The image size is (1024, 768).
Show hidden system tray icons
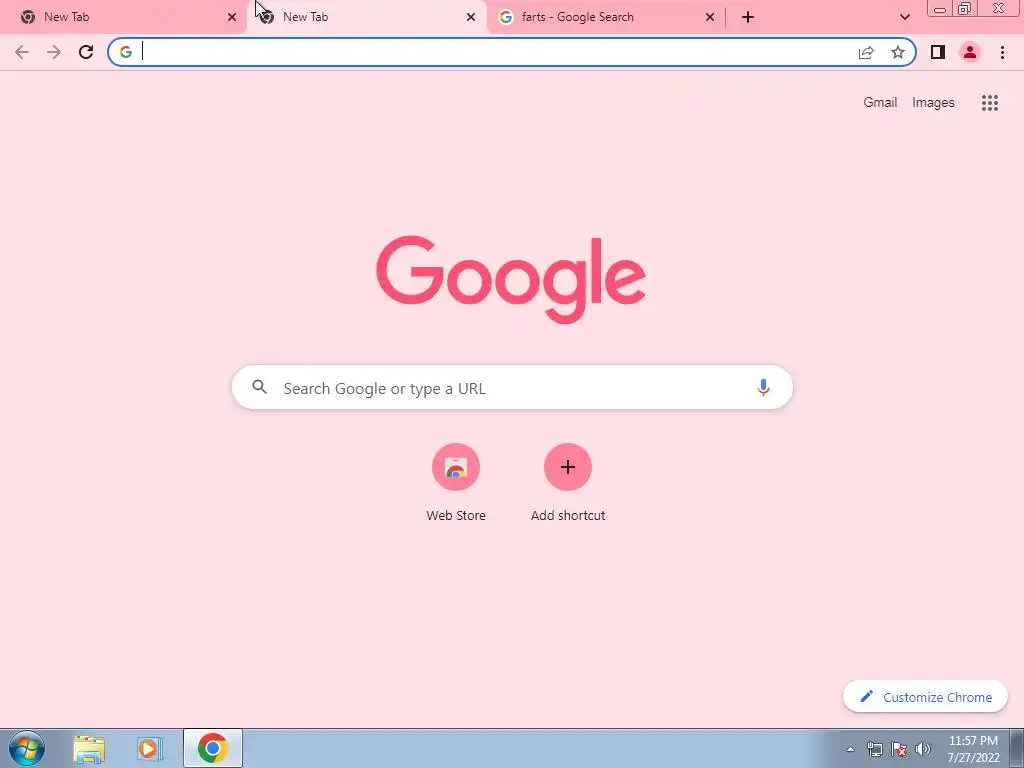click(x=850, y=749)
